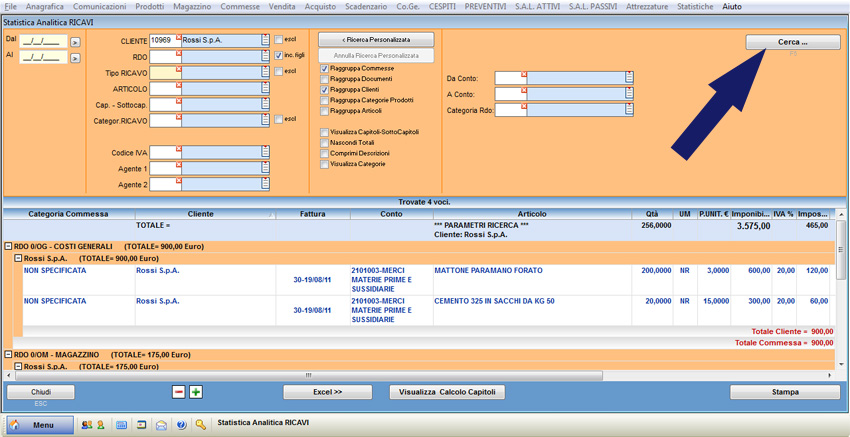850x437 pixels.
Task: Enable Raggruppa Documenti checkbox
Action: pos(324,79)
